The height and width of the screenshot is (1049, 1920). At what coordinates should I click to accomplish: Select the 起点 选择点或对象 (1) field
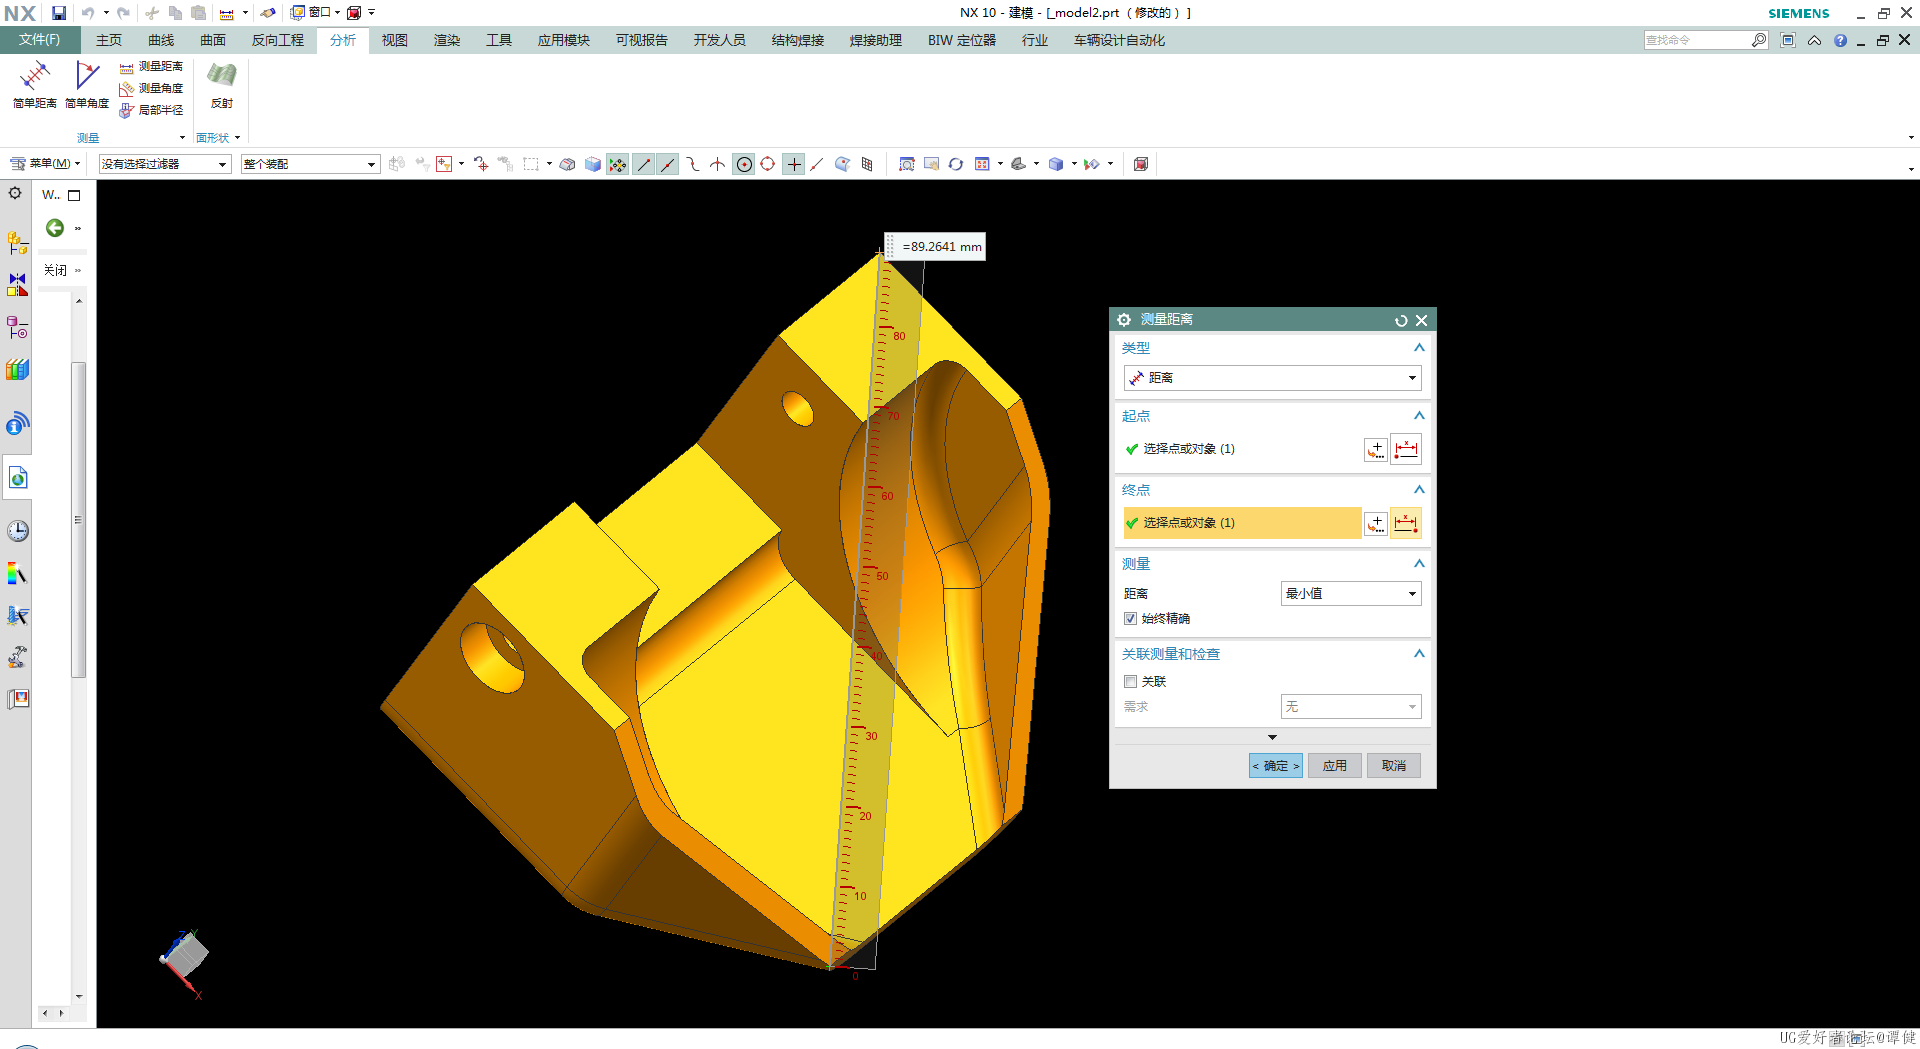coord(1242,449)
